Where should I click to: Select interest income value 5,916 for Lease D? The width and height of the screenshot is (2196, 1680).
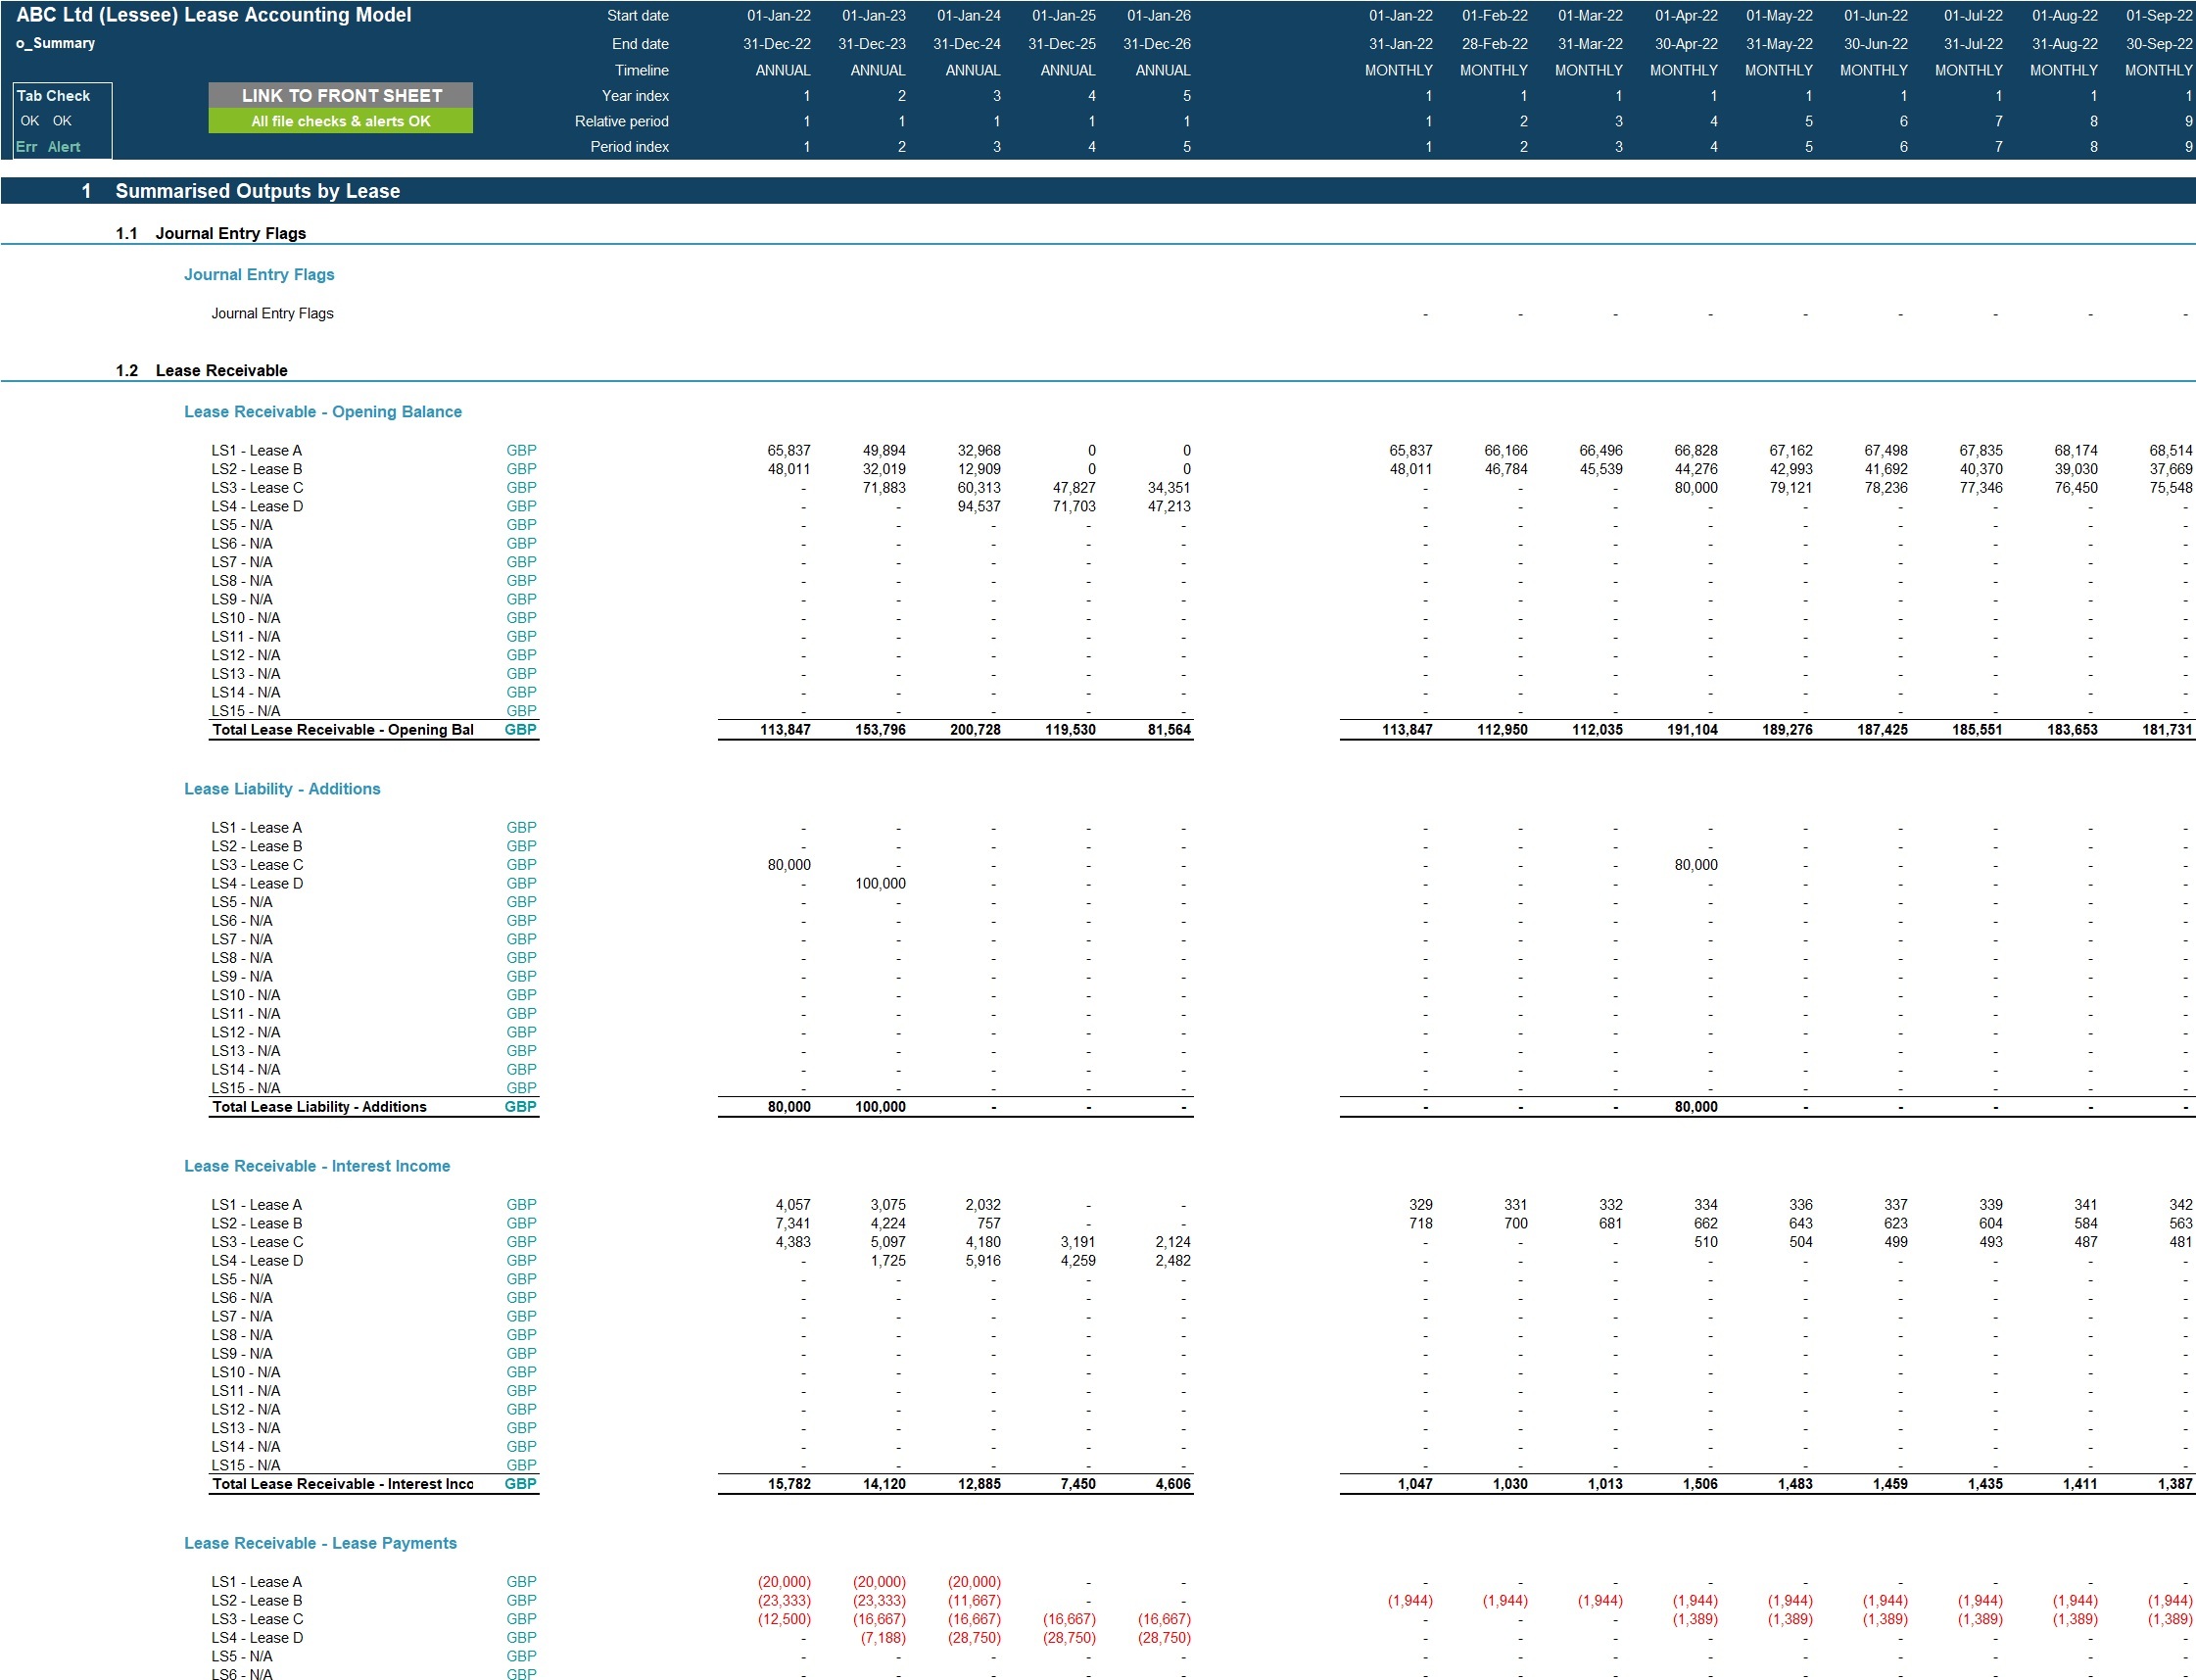click(x=983, y=1260)
